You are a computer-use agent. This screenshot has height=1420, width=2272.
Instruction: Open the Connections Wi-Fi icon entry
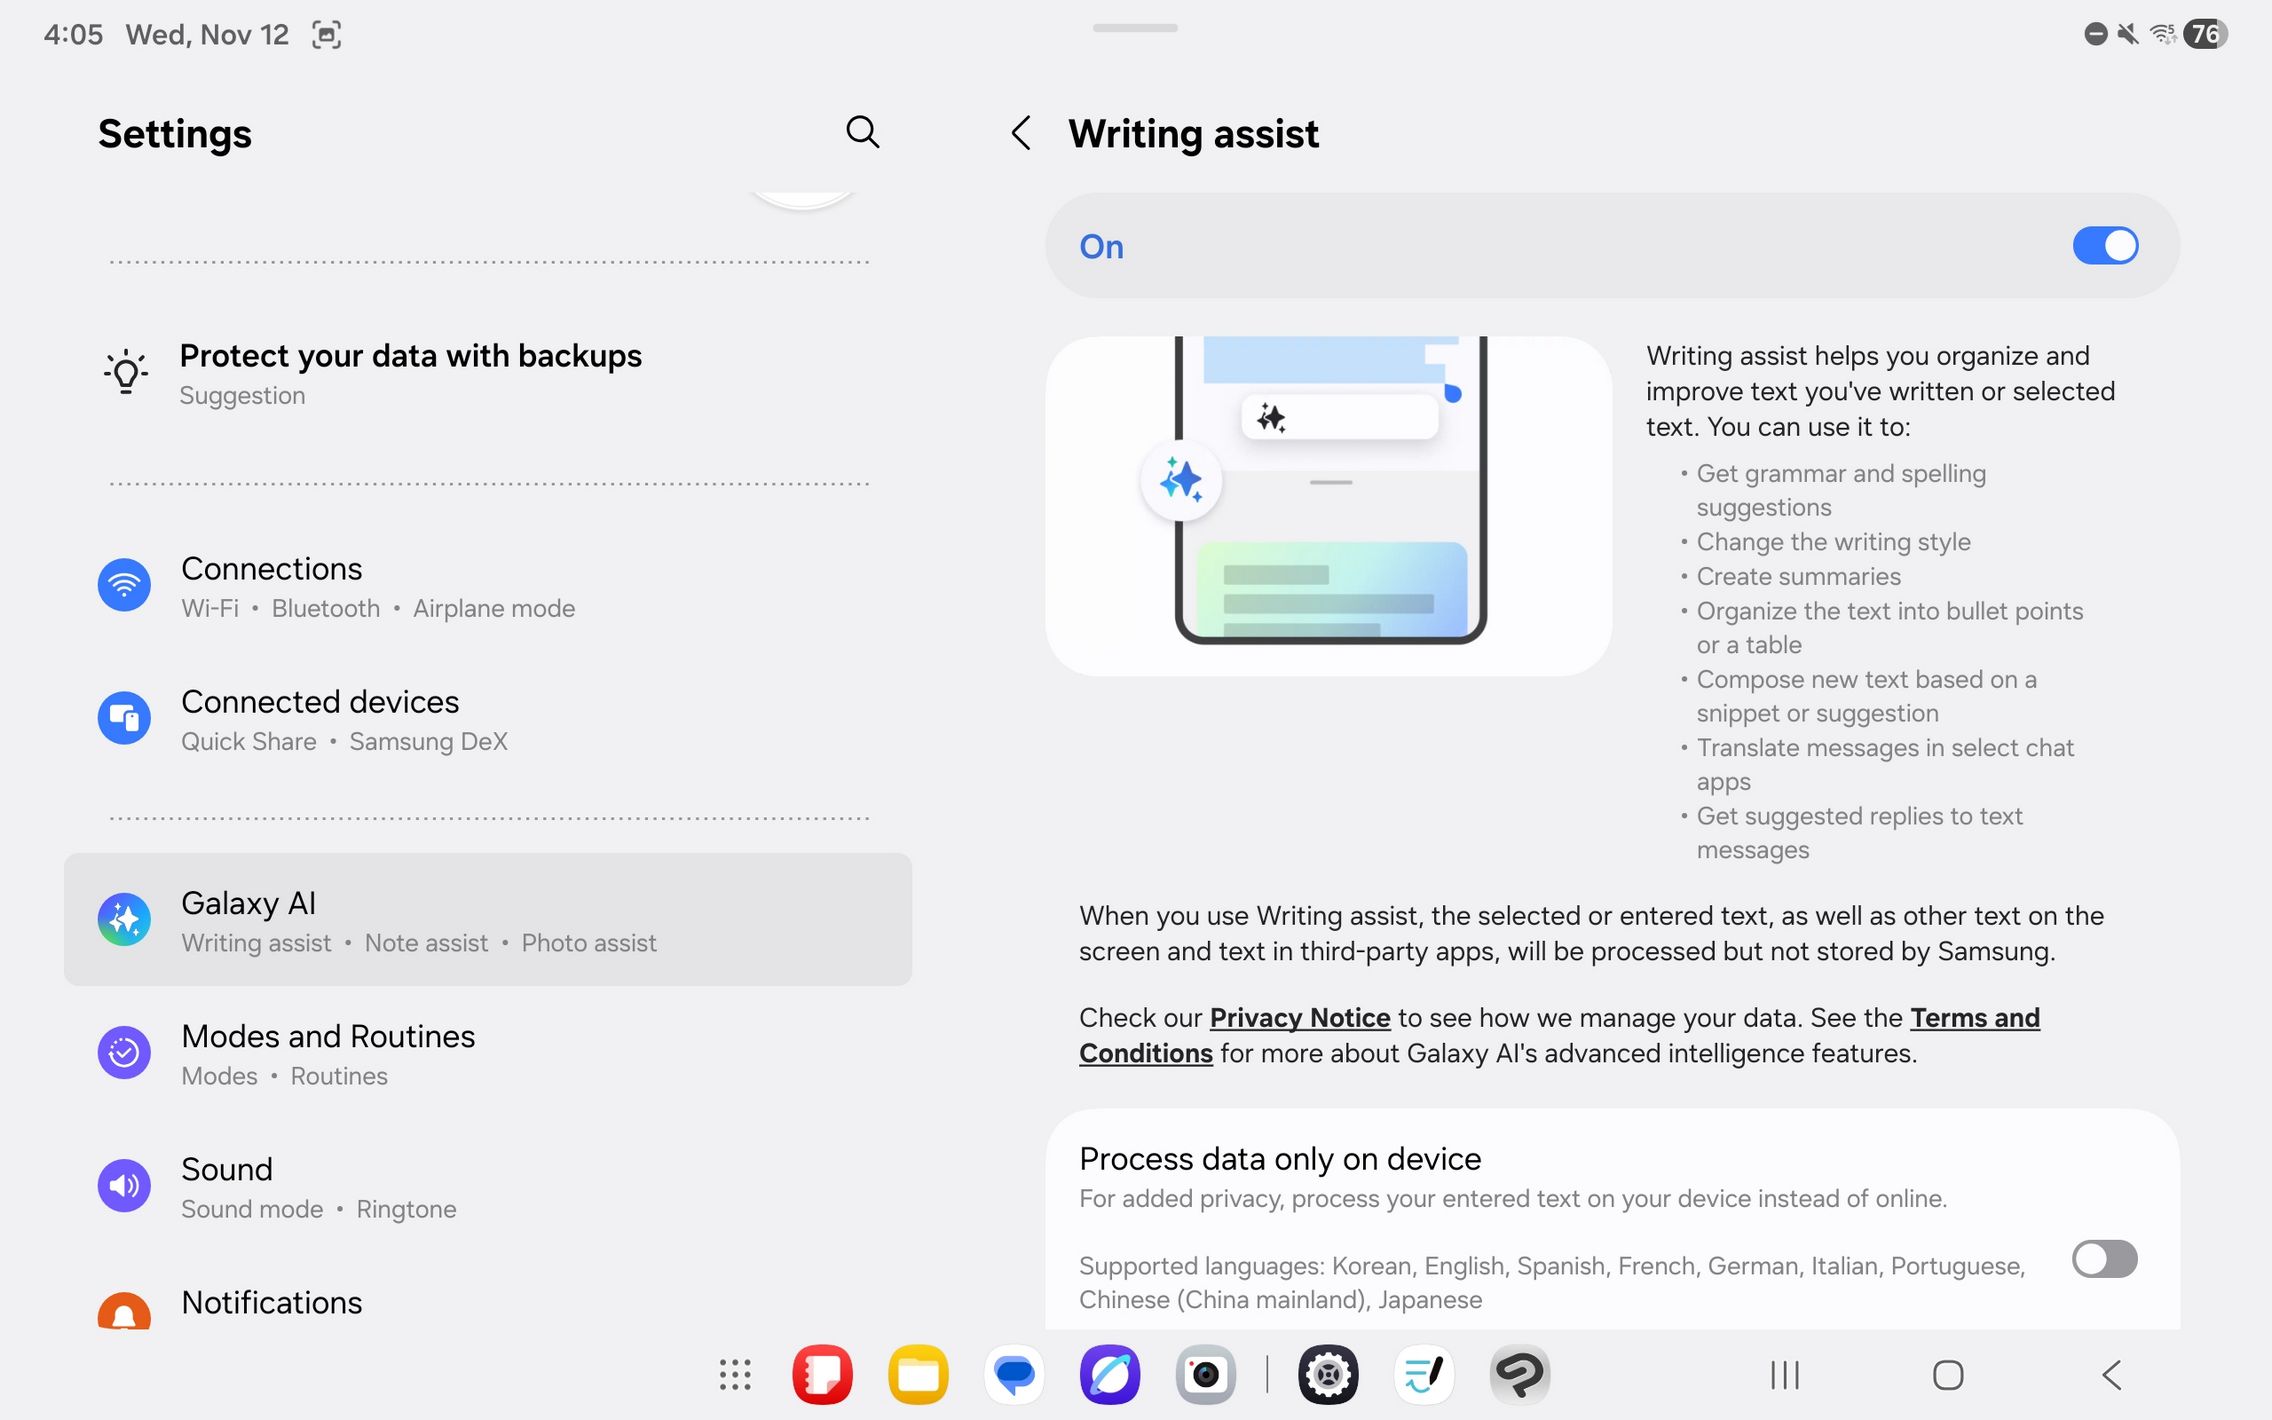pyautogui.click(x=124, y=585)
